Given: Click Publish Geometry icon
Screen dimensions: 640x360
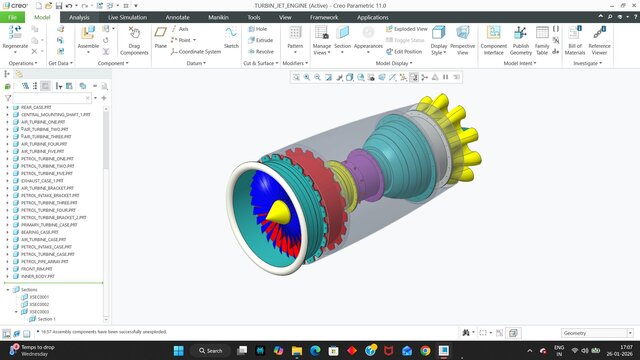Looking at the screenshot, I should click(x=520, y=33).
